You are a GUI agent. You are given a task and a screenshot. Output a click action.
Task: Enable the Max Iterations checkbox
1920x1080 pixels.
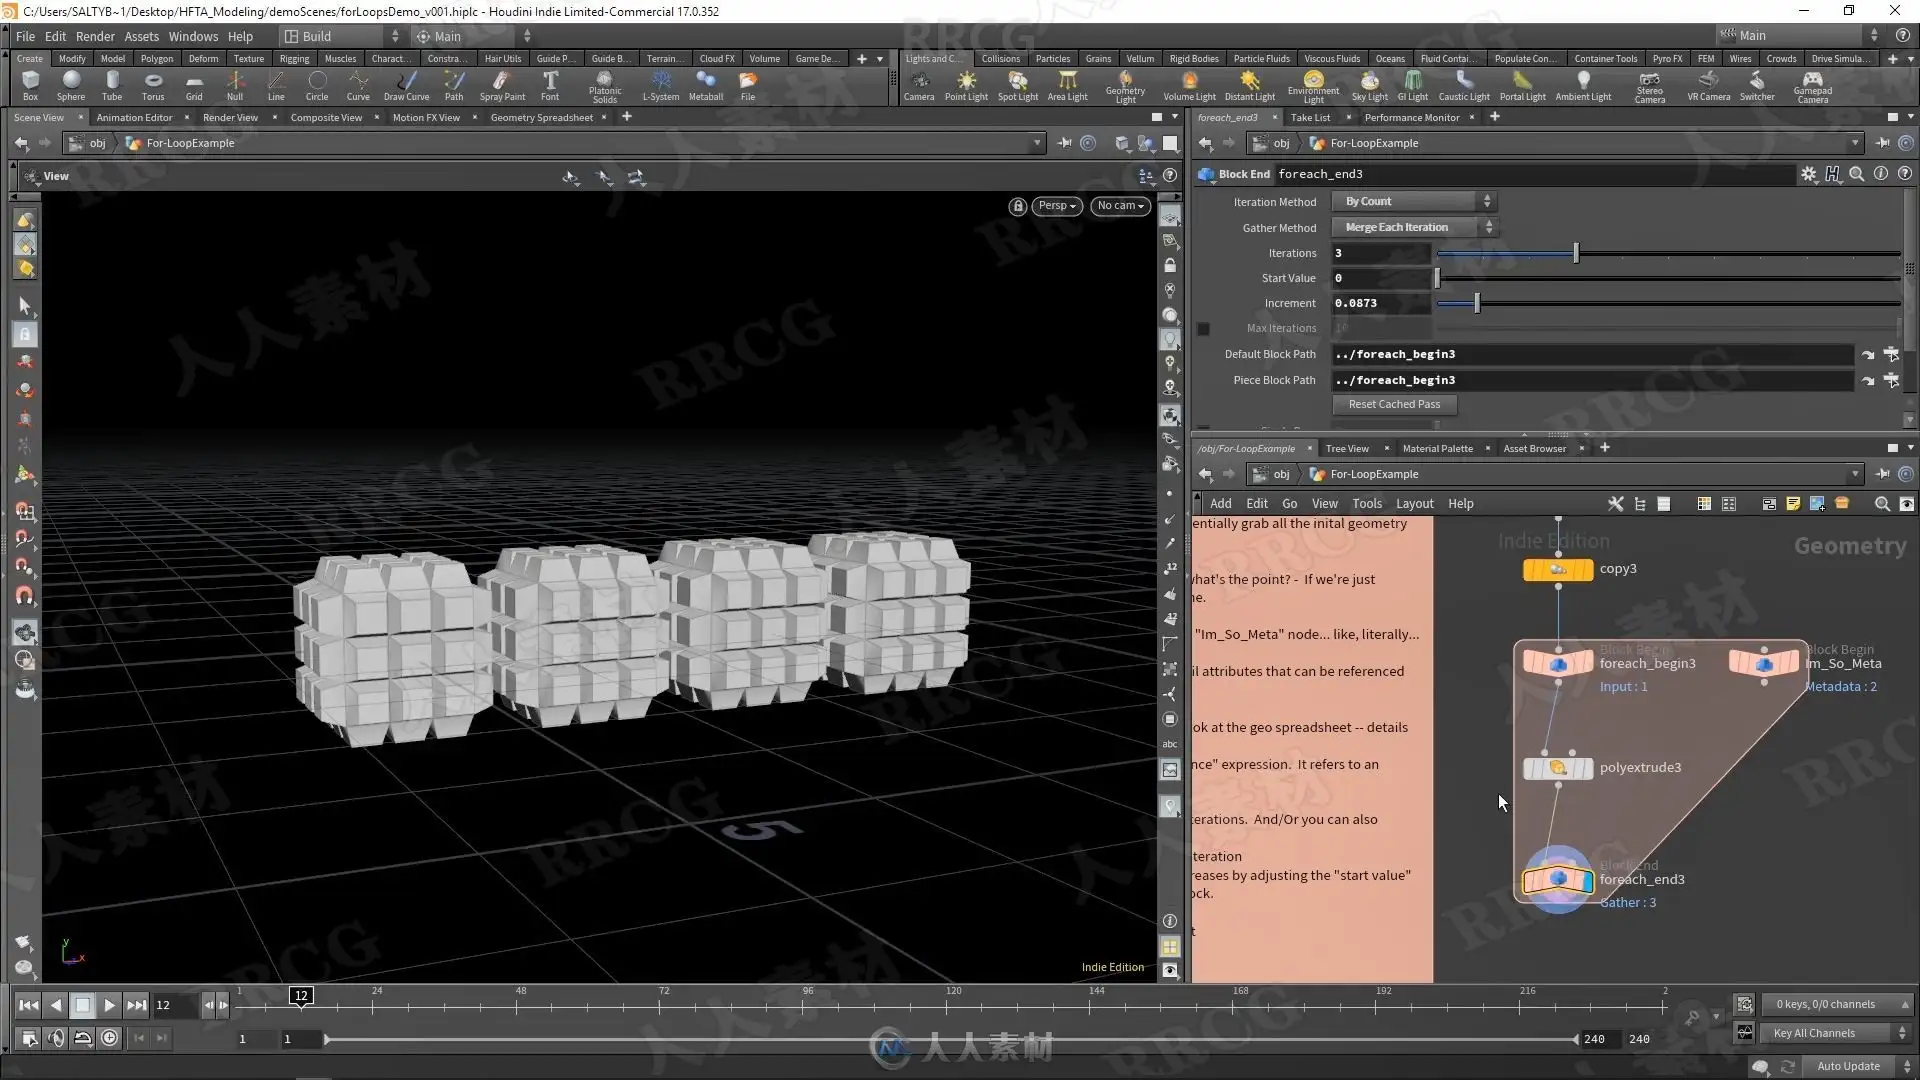[1204, 329]
